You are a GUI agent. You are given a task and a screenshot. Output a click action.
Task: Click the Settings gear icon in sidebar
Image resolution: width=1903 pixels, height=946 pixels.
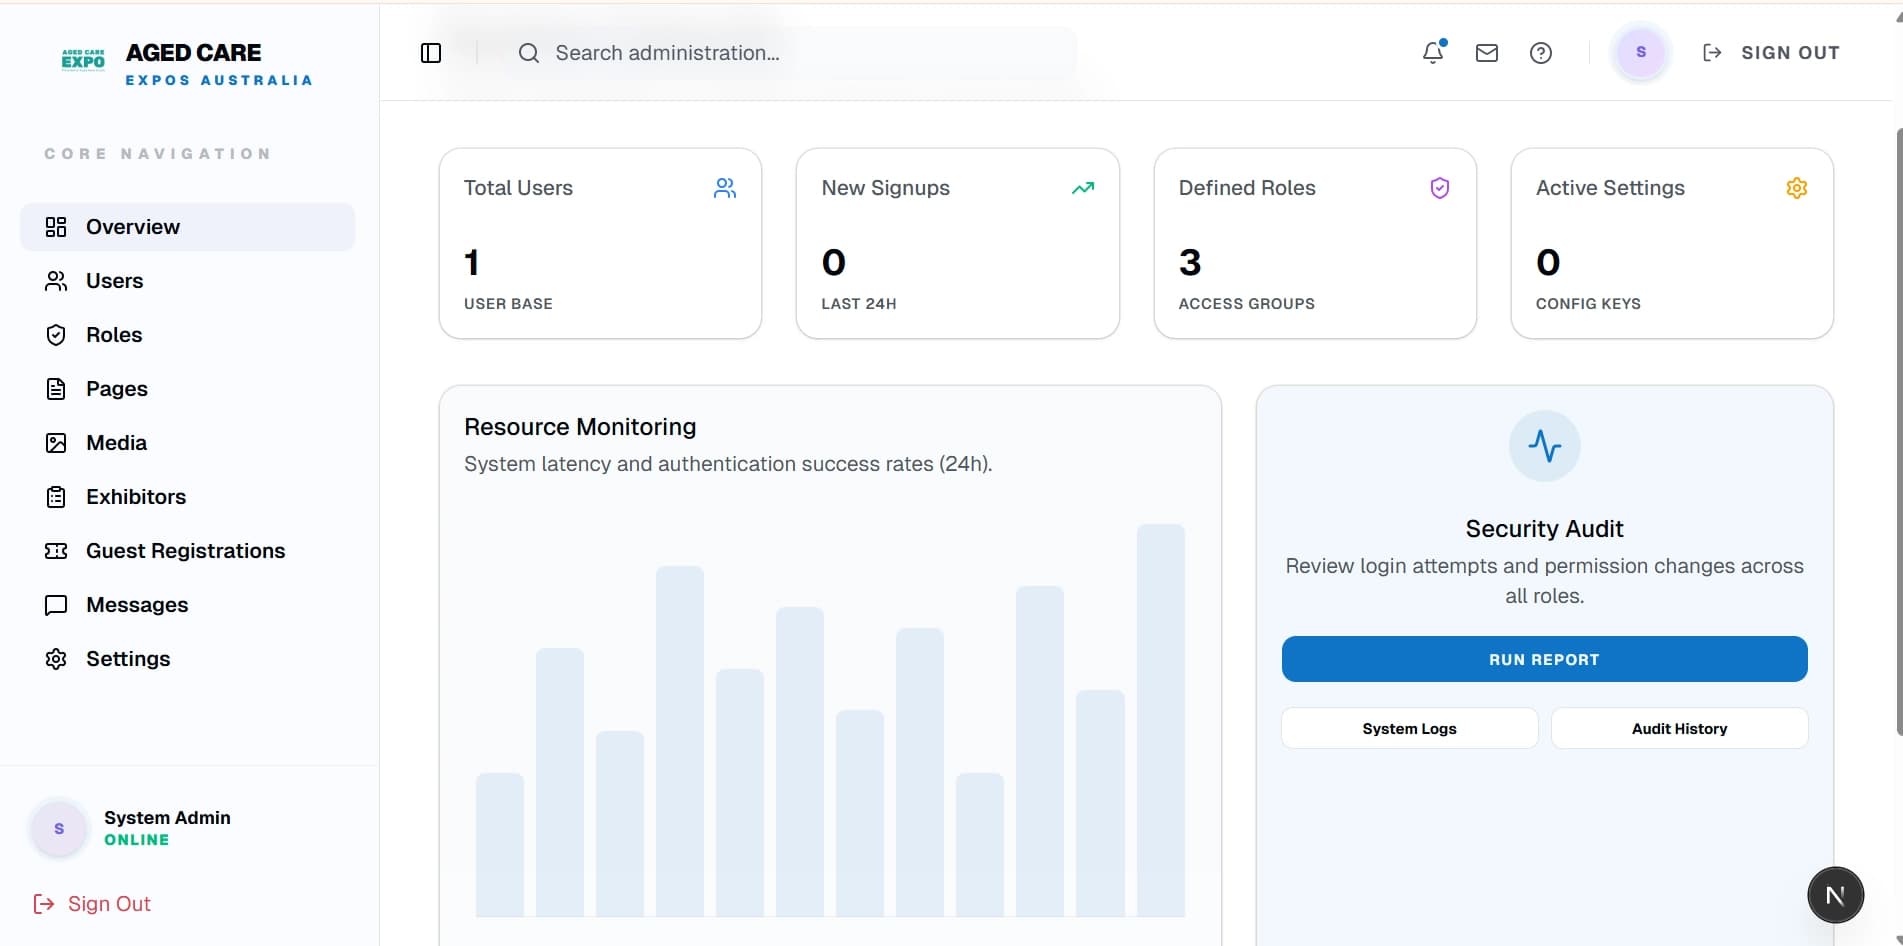pyautogui.click(x=56, y=659)
